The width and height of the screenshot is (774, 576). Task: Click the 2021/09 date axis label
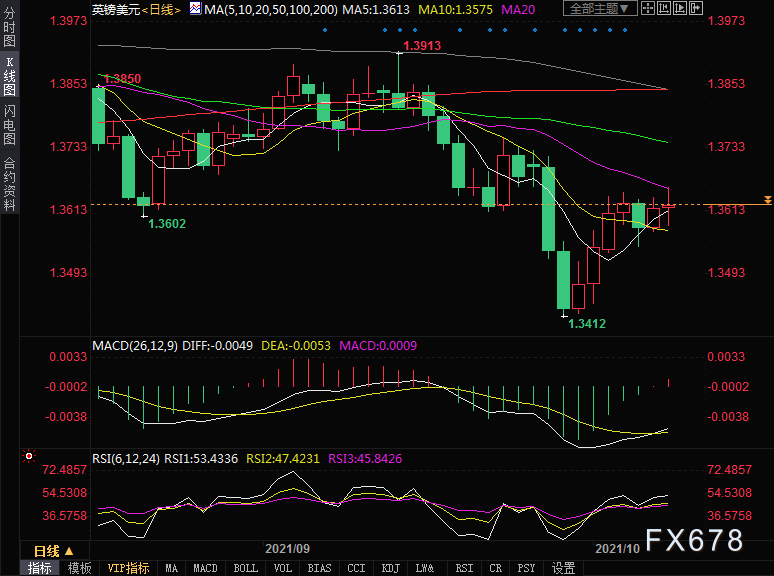[287, 548]
